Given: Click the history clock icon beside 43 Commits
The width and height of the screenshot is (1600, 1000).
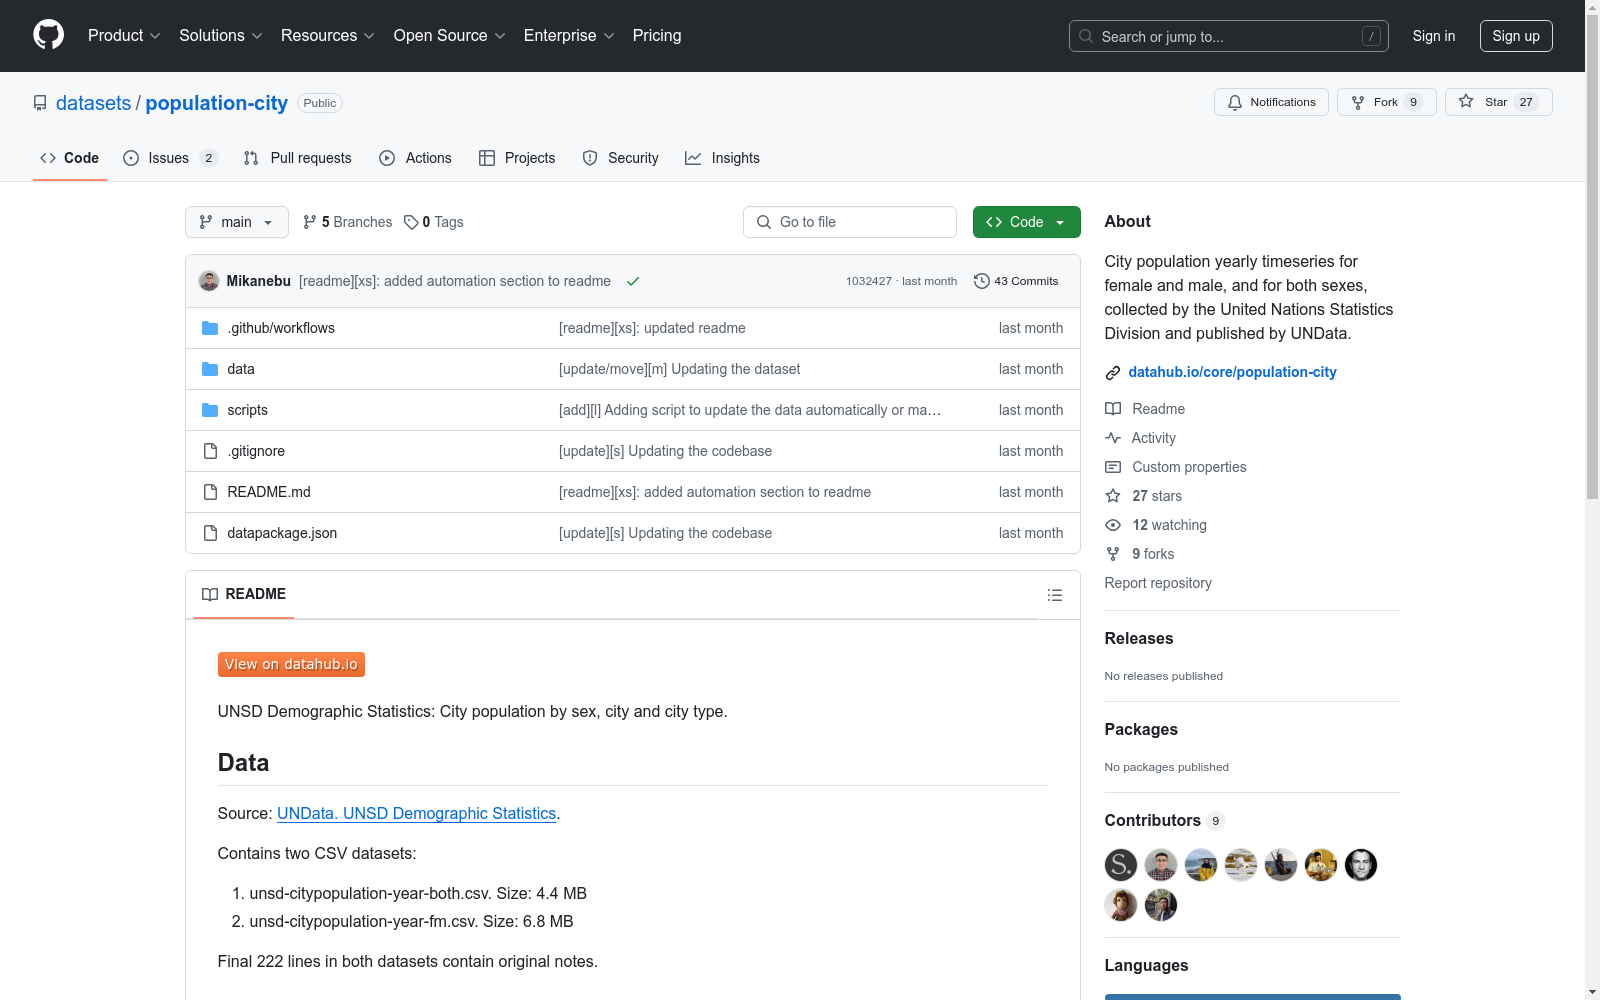Looking at the screenshot, I should [982, 281].
